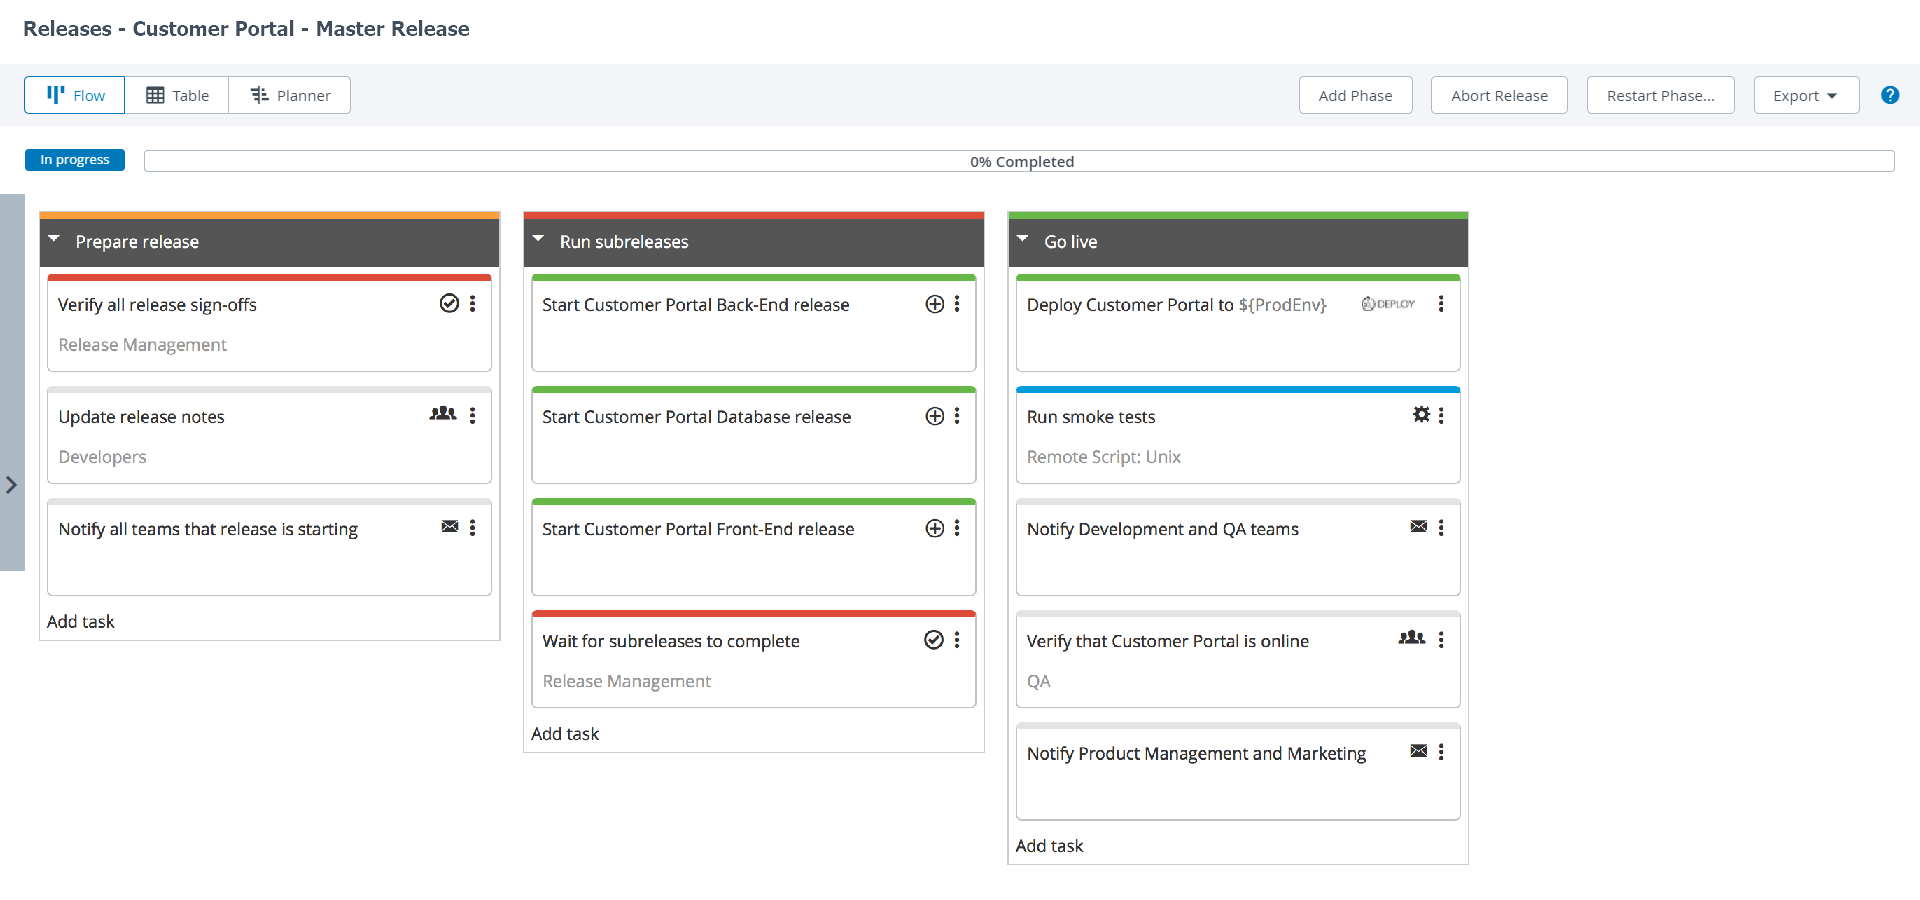Click the Abort Release button

[x=1499, y=95]
